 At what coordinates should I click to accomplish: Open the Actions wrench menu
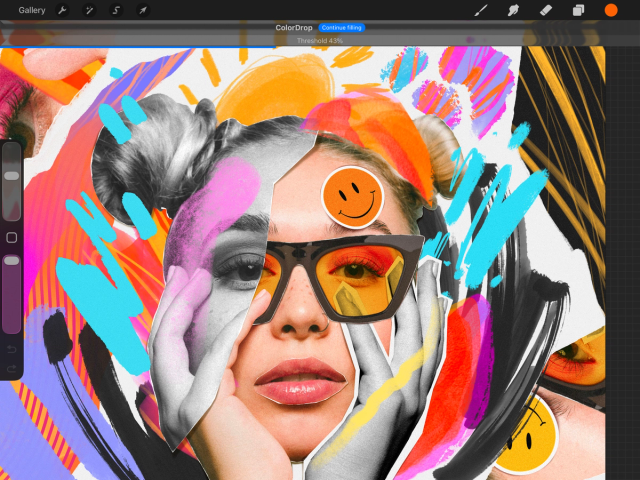62,10
